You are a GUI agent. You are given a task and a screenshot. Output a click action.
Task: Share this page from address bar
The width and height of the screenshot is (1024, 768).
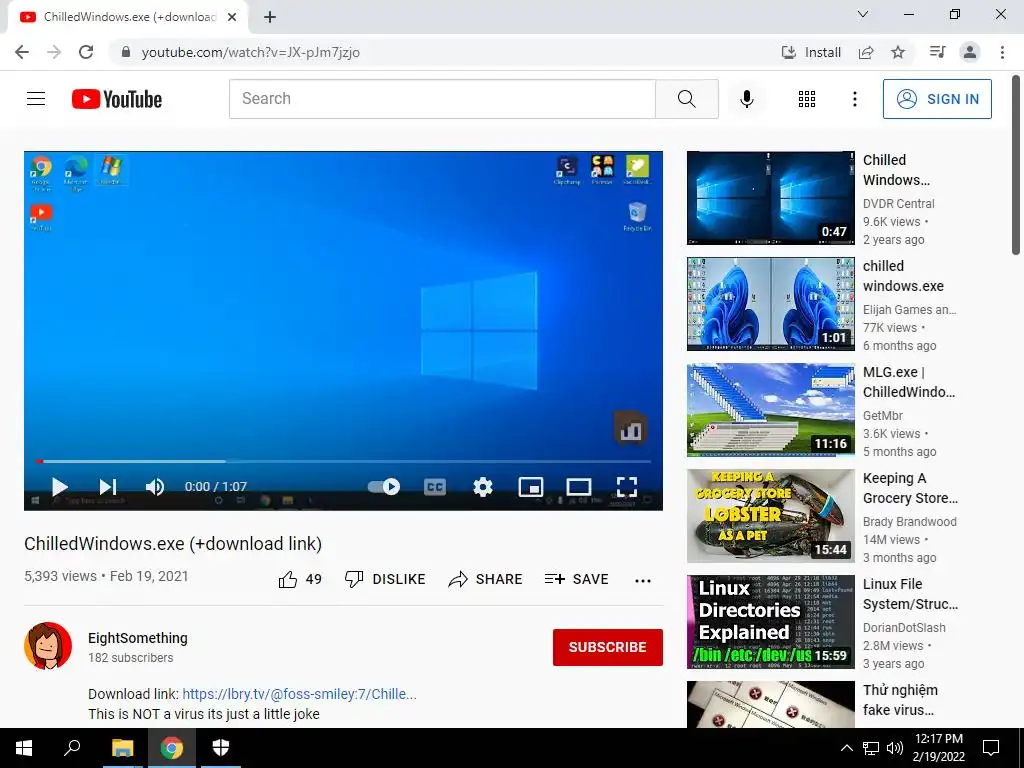pos(866,52)
